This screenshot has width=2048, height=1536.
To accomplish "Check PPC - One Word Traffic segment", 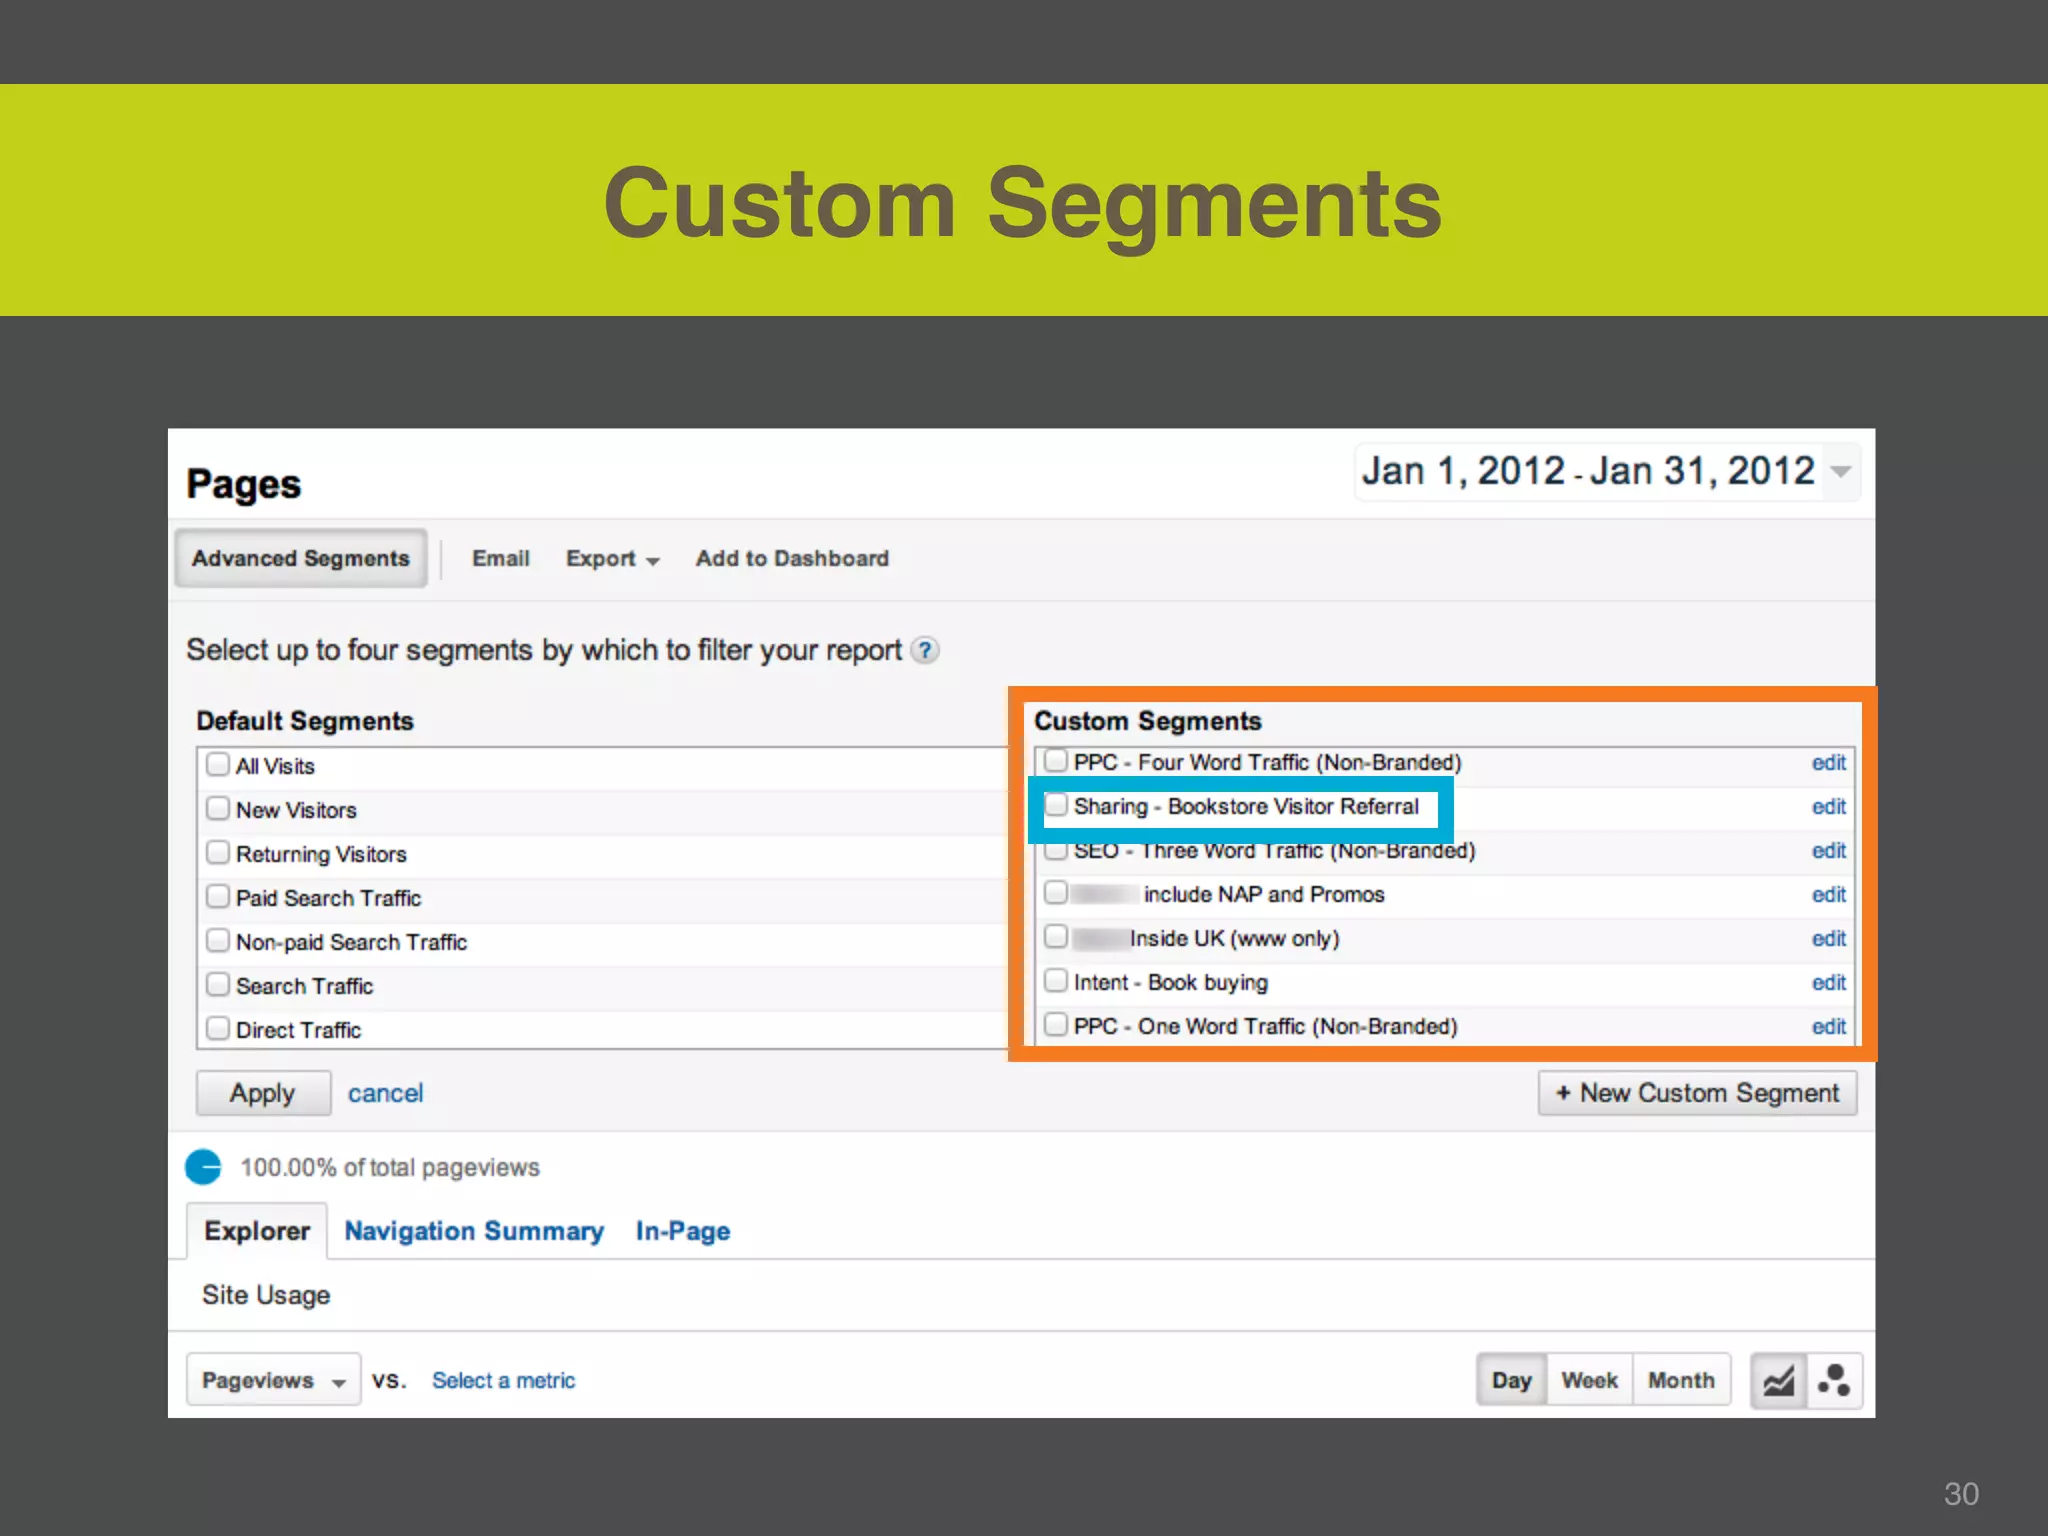I will 1056,1025.
